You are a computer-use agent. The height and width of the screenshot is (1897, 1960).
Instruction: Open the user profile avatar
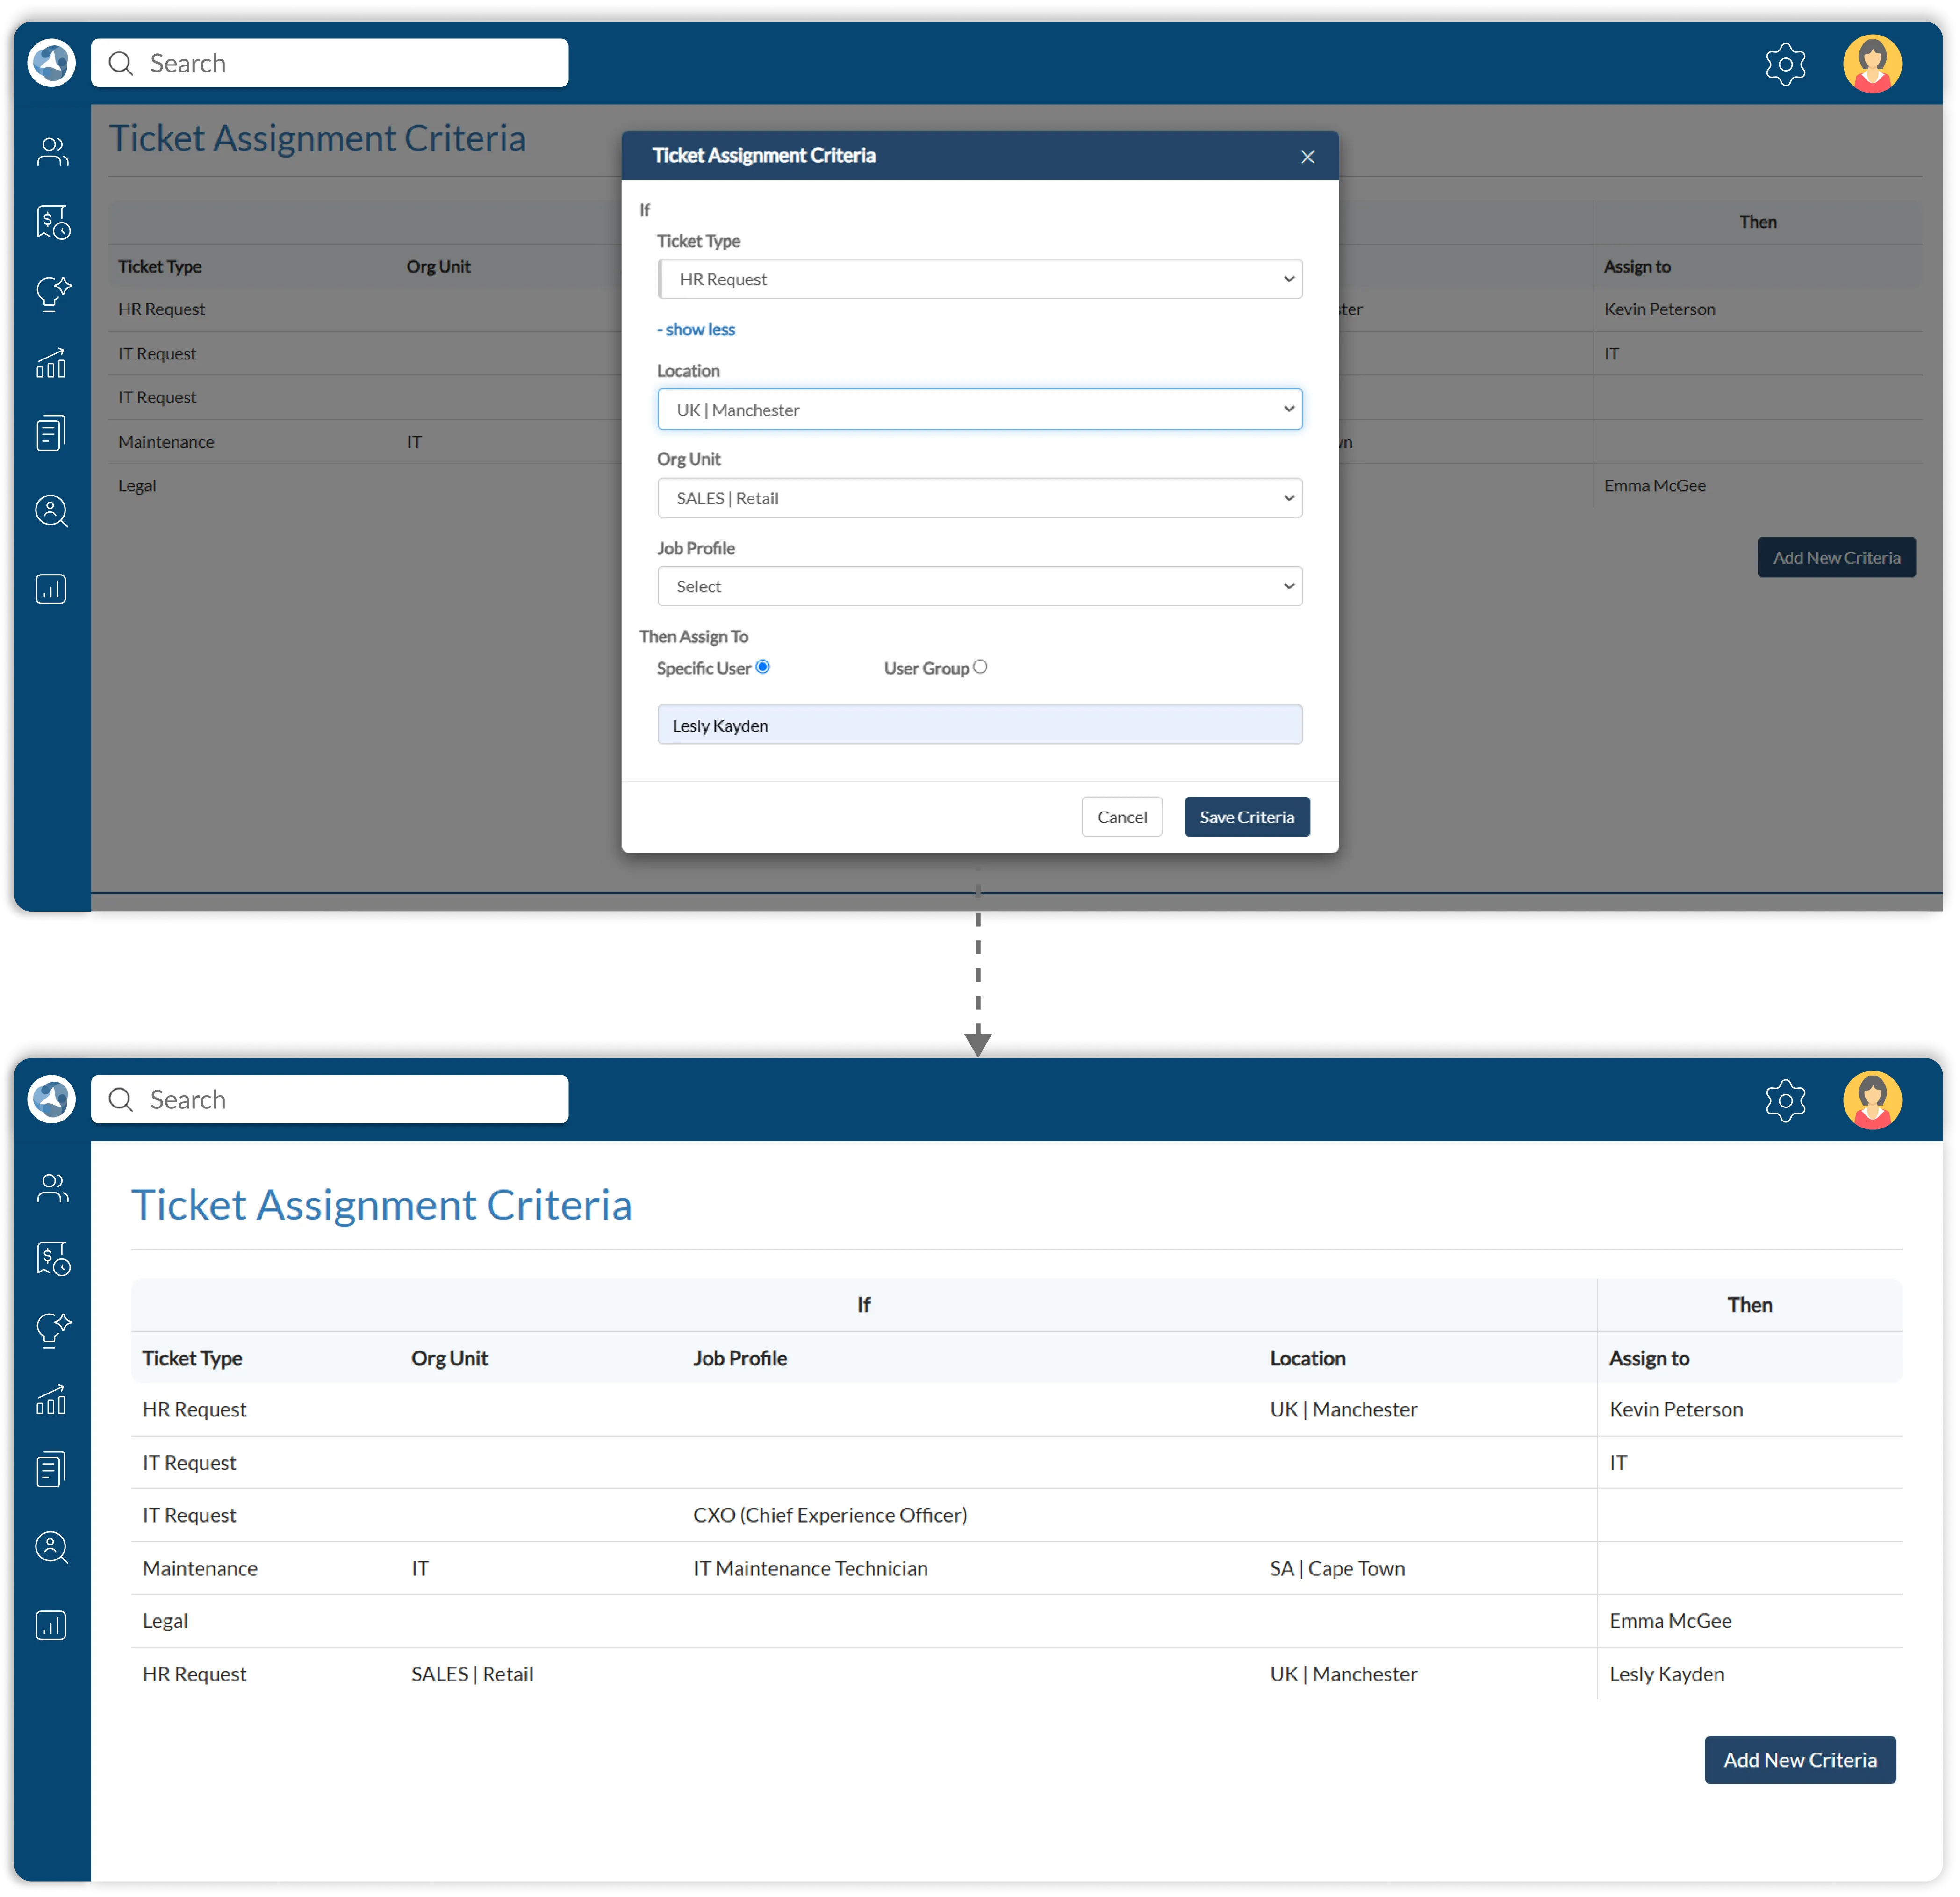[x=1872, y=63]
